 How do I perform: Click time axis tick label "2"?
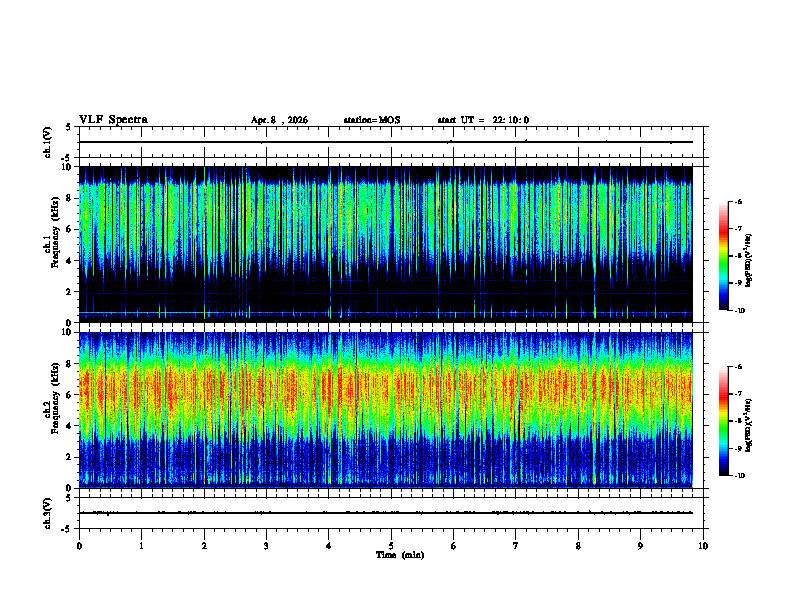(204, 546)
